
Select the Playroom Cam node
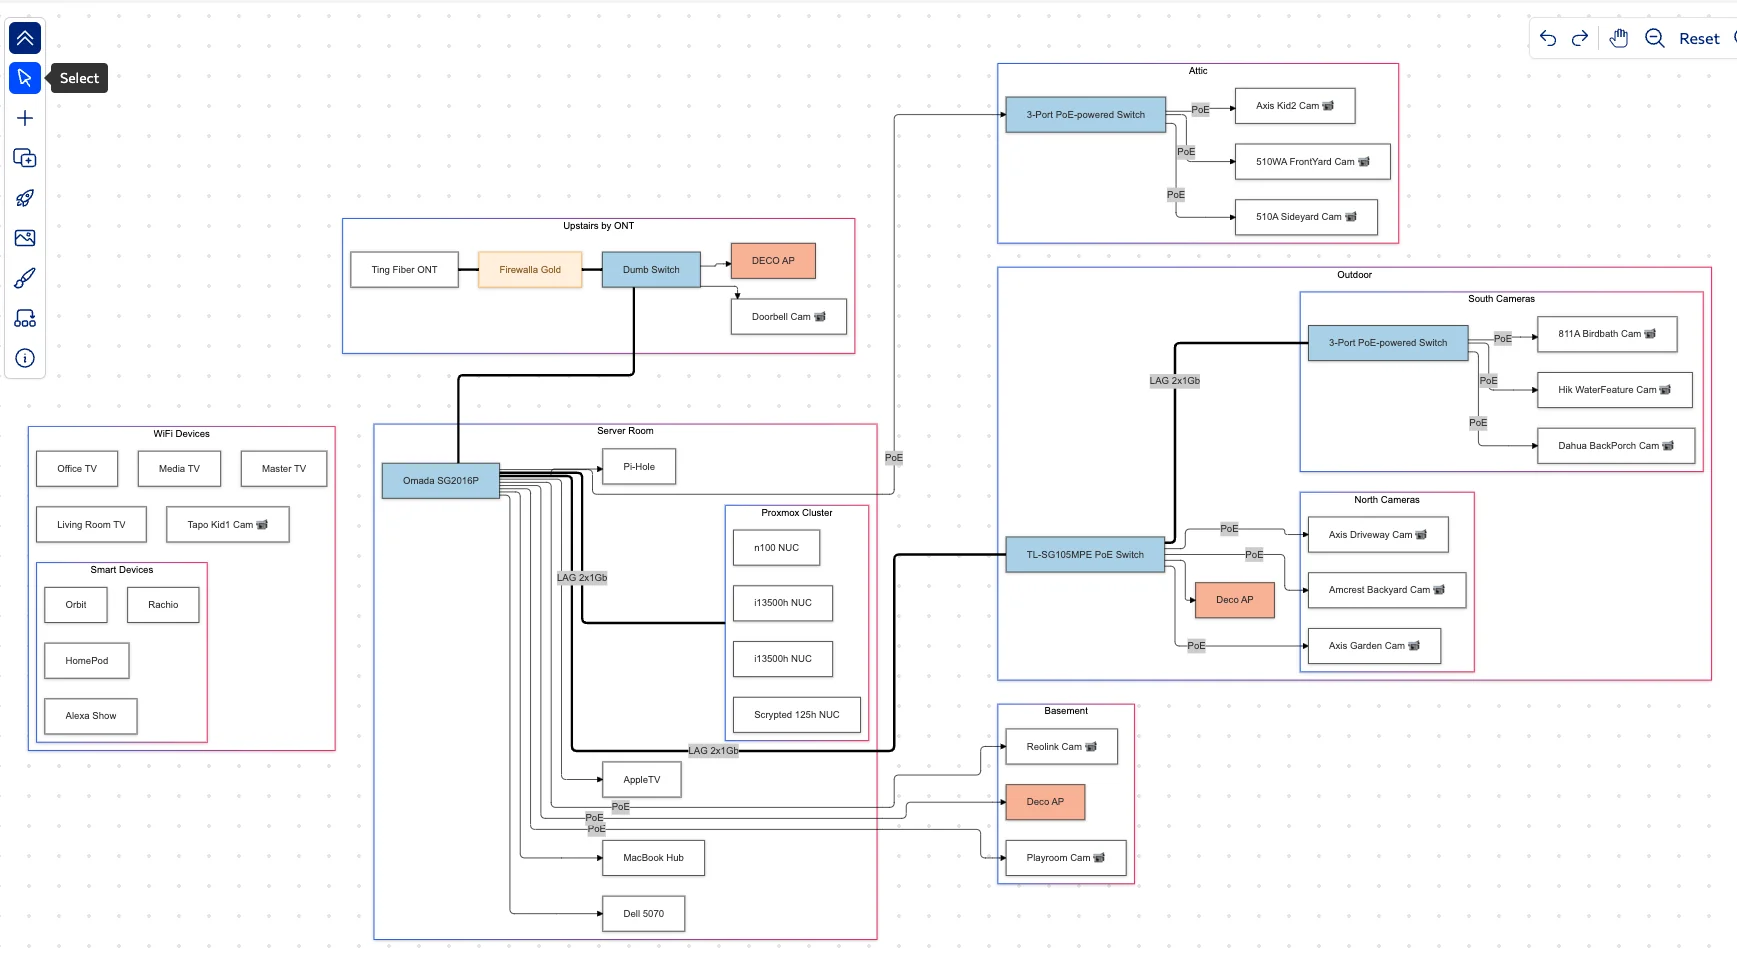[1066, 858]
